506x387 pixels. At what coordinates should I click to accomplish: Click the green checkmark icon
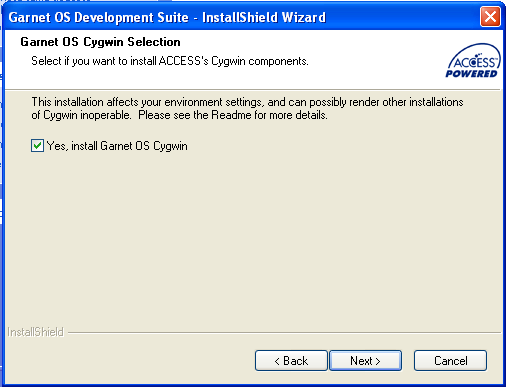[37, 145]
